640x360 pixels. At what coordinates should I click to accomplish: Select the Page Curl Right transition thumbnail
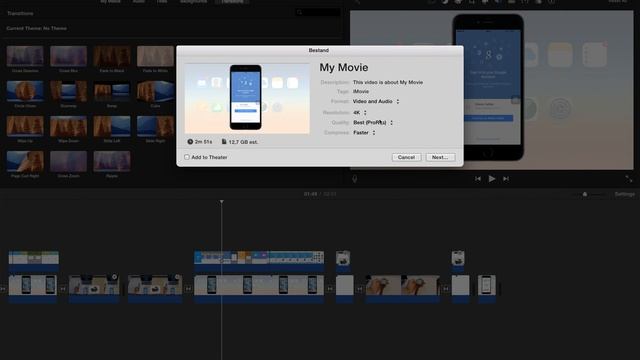(x=25, y=161)
